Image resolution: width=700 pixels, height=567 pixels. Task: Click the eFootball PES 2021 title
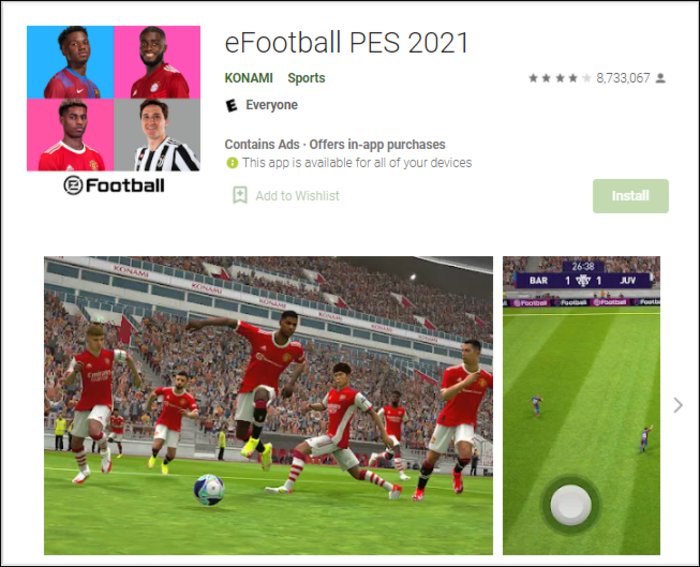point(346,43)
